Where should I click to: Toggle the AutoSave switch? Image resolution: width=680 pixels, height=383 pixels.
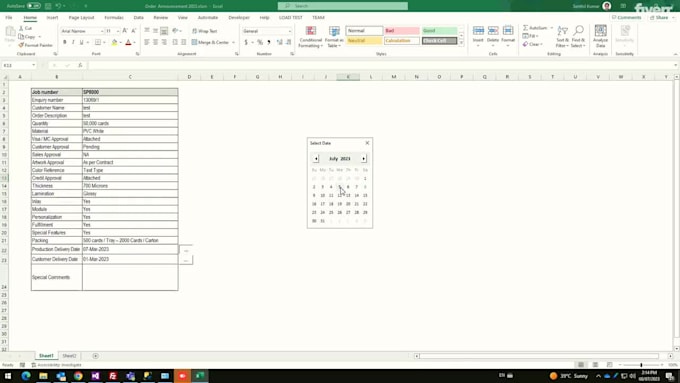[x=34, y=6]
